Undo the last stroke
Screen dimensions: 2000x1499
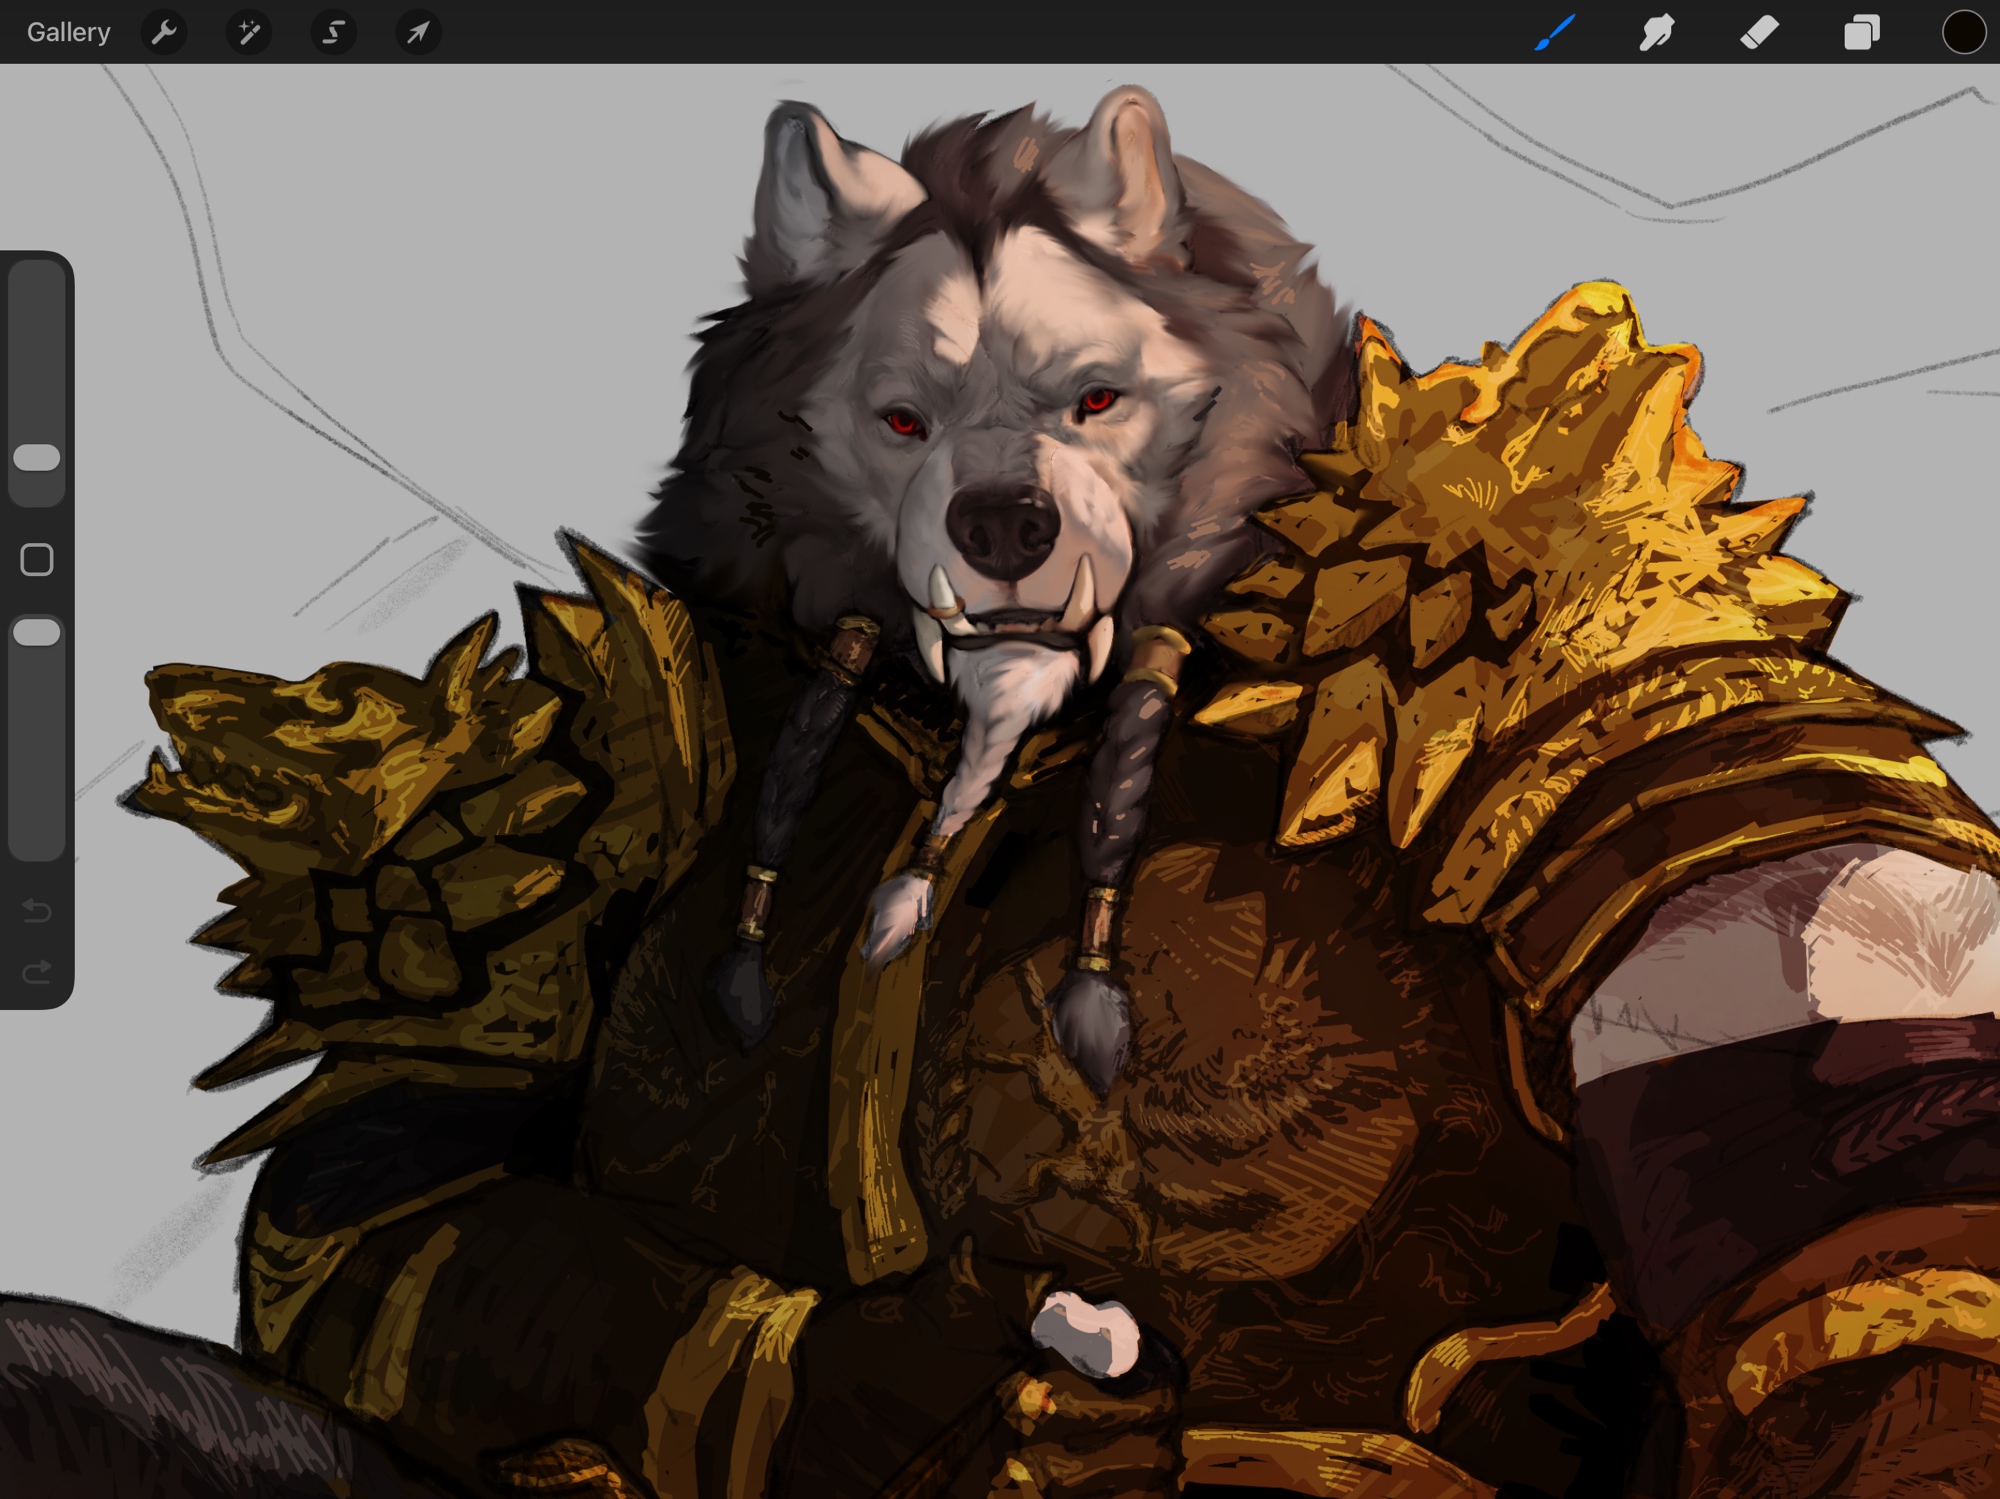click(x=37, y=910)
